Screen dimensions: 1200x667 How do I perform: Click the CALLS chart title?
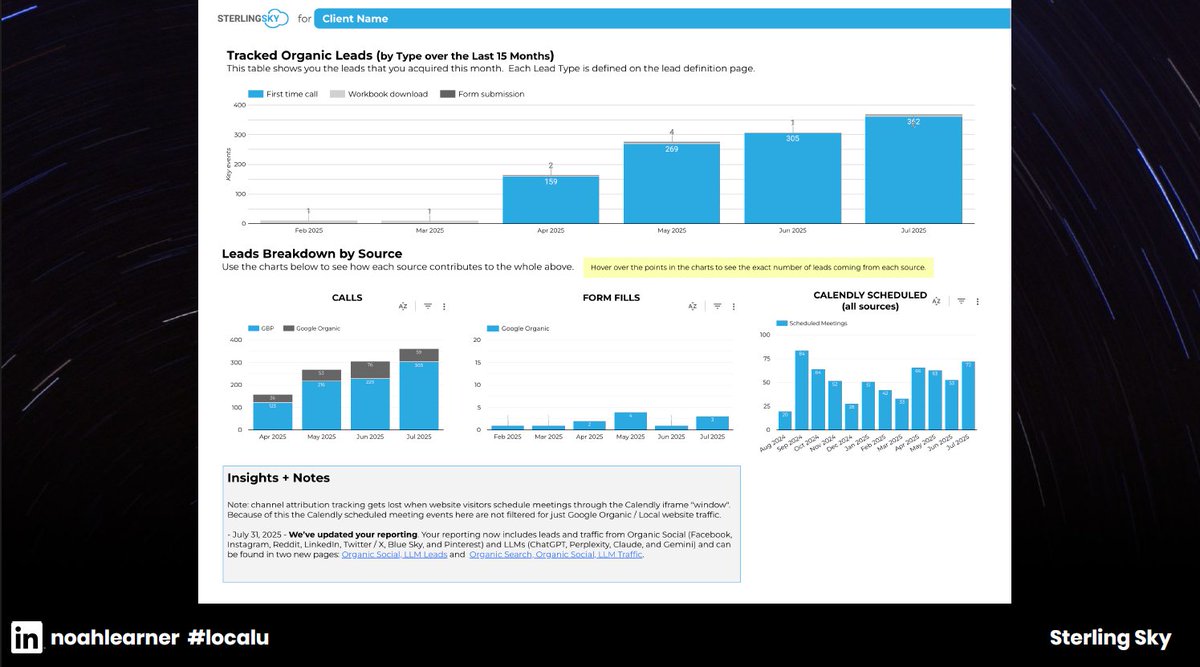click(x=347, y=297)
